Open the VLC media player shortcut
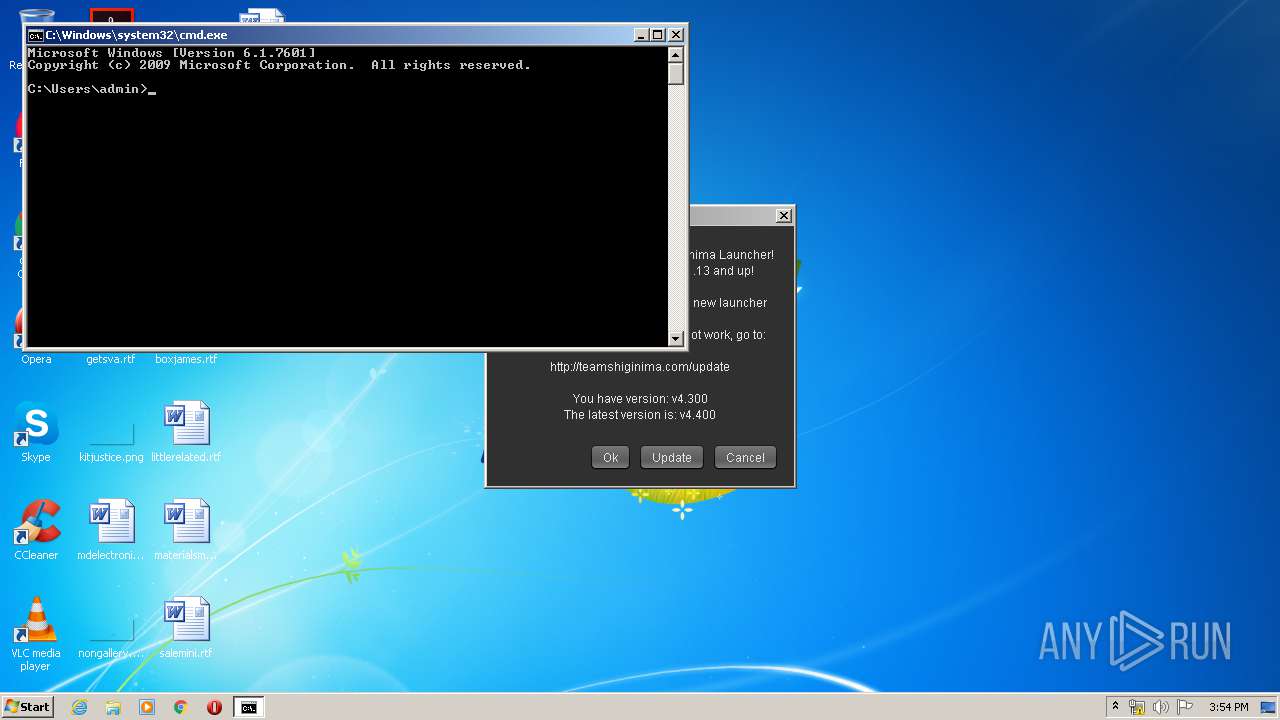The width and height of the screenshot is (1280, 720). [36, 634]
